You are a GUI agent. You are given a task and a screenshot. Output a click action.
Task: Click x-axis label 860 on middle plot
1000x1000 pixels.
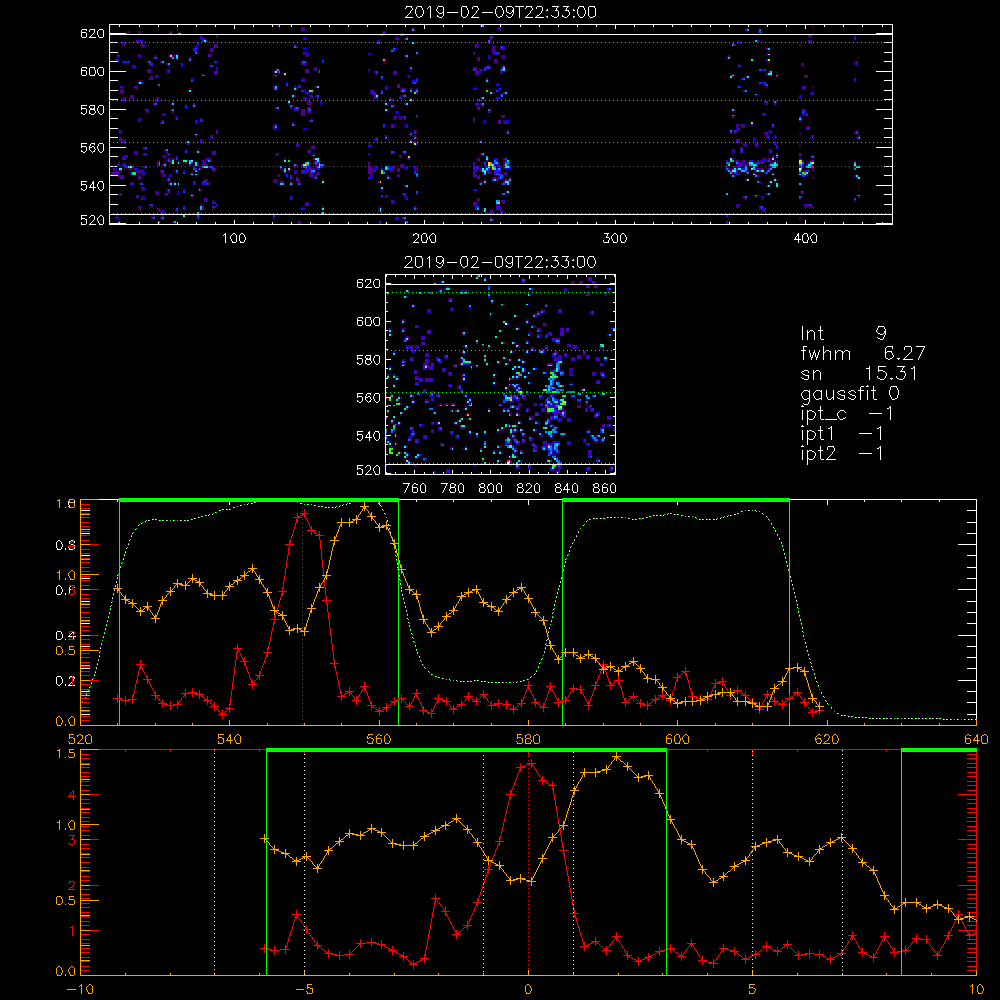tap(605, 489)
